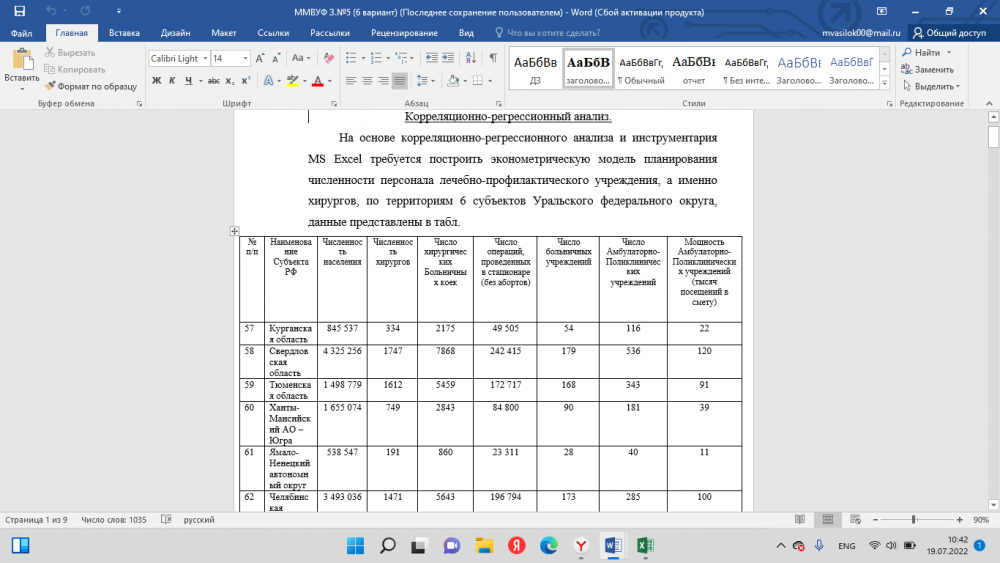Align text to center
1000x563 pixels.
point(367,81)
